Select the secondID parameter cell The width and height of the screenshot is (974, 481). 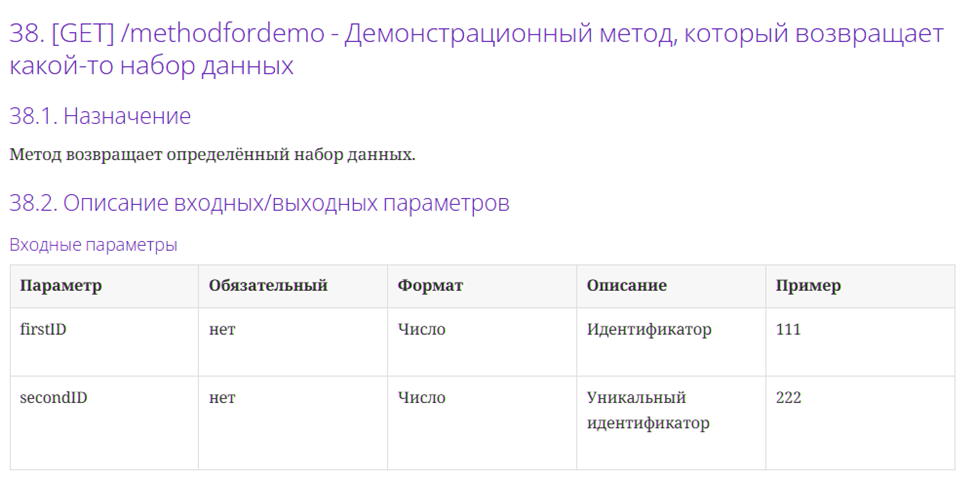(x=53, y=398)
